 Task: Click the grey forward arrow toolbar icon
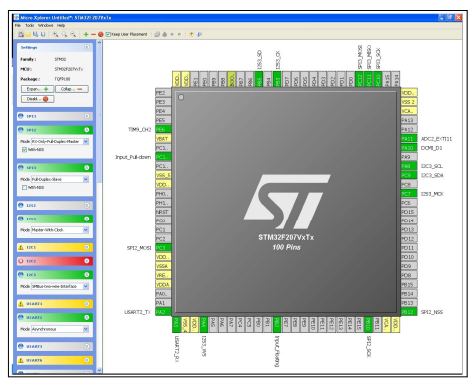[179, 34]
